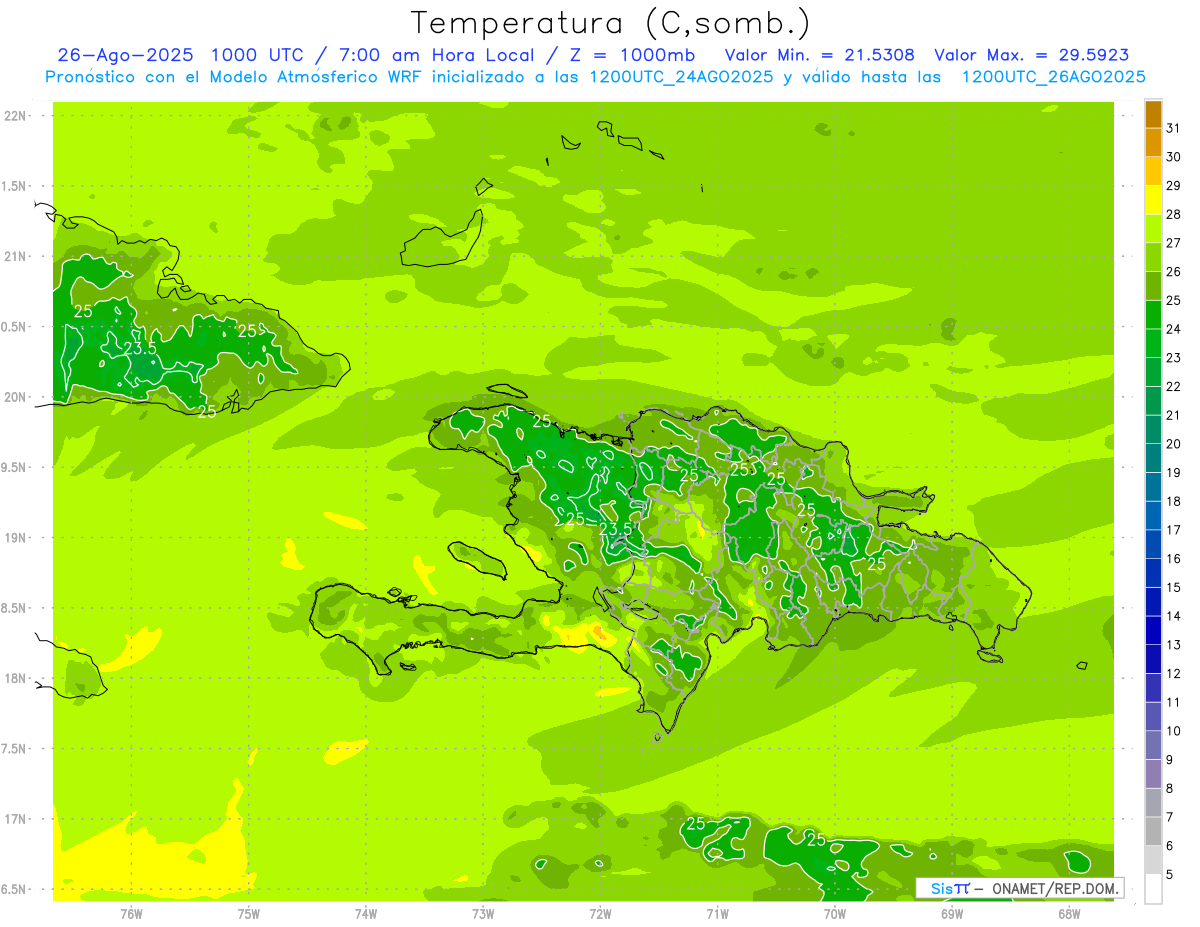Viewport: 1200px width, 927px height.
Task: Select the valid-until time "1200UTC_26AGO2025"
Action: 1053,77
